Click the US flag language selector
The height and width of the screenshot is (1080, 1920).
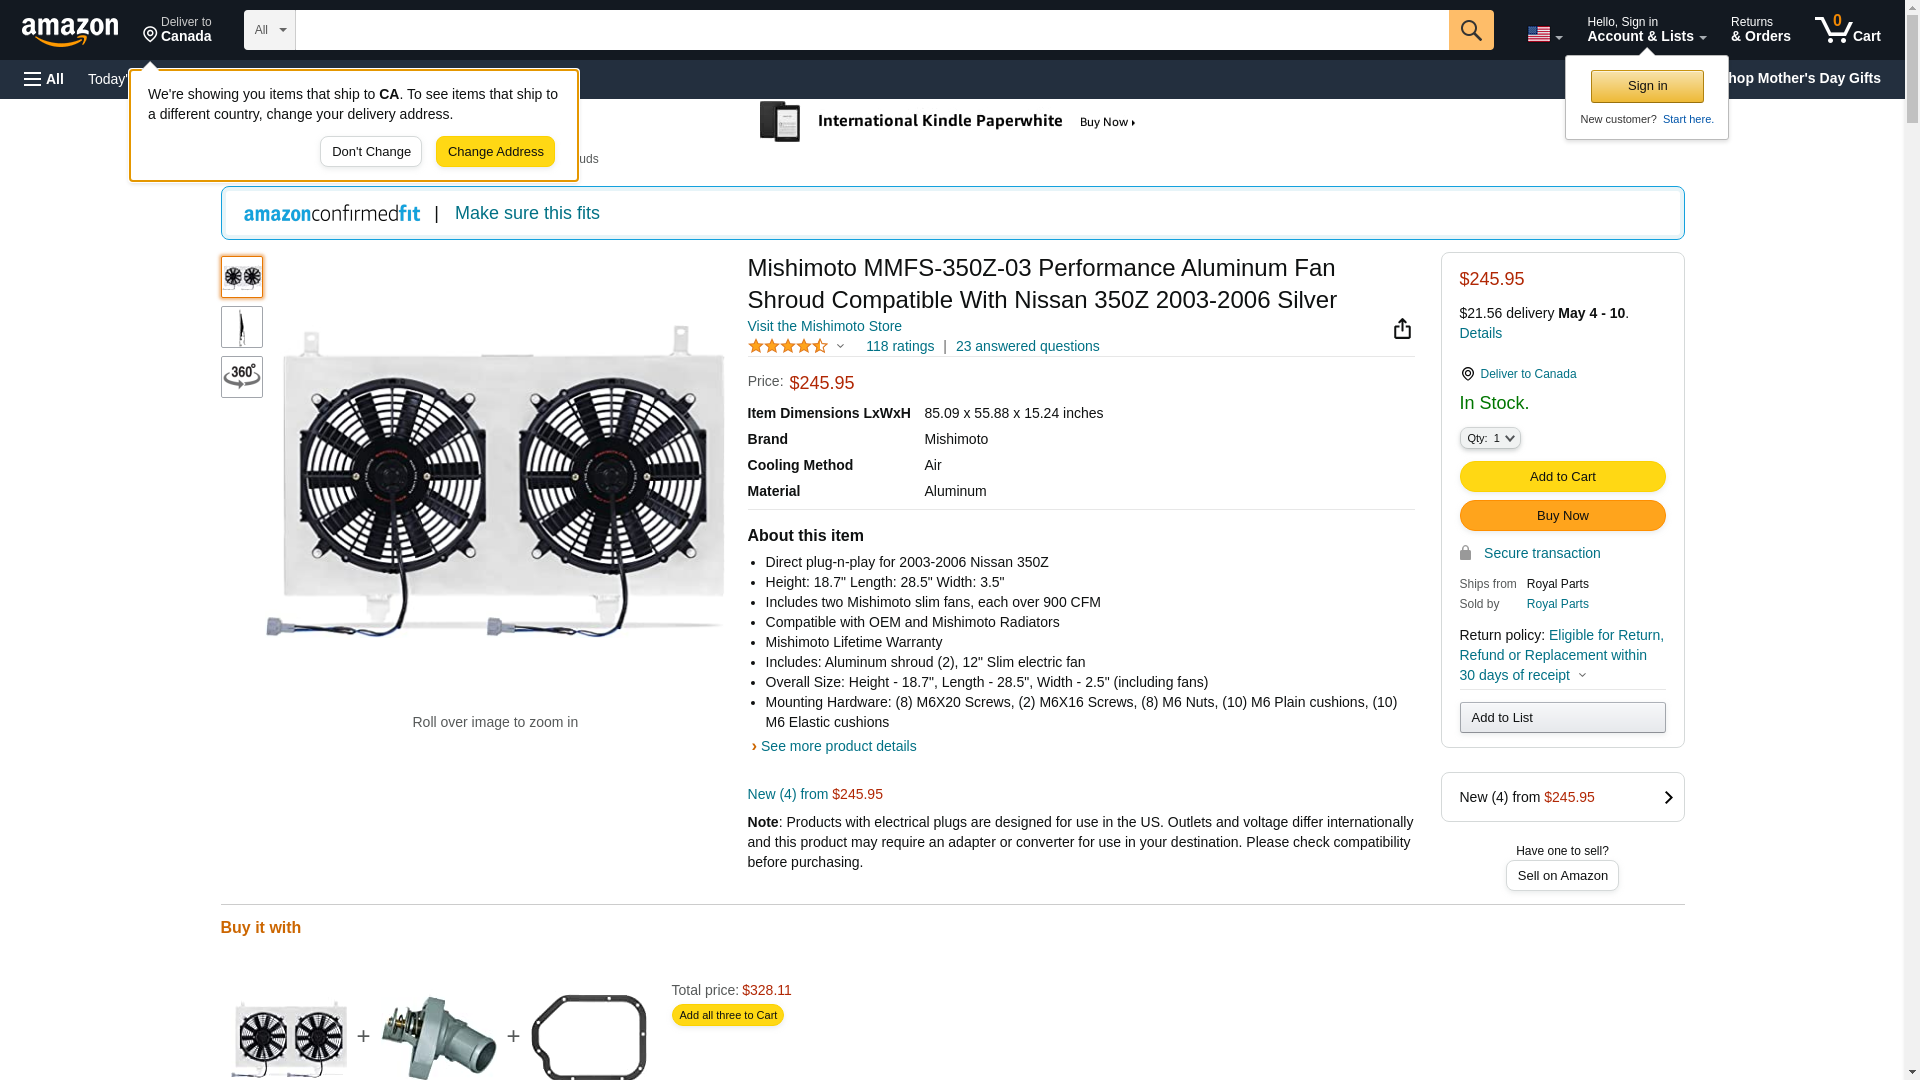point(1544,34)
